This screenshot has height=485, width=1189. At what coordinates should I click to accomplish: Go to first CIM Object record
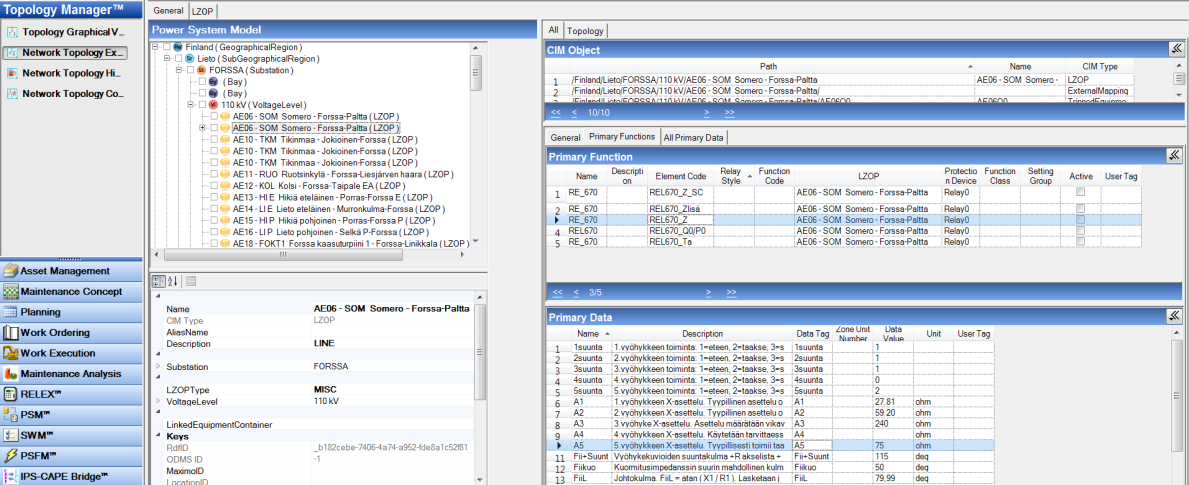point(556,112)
